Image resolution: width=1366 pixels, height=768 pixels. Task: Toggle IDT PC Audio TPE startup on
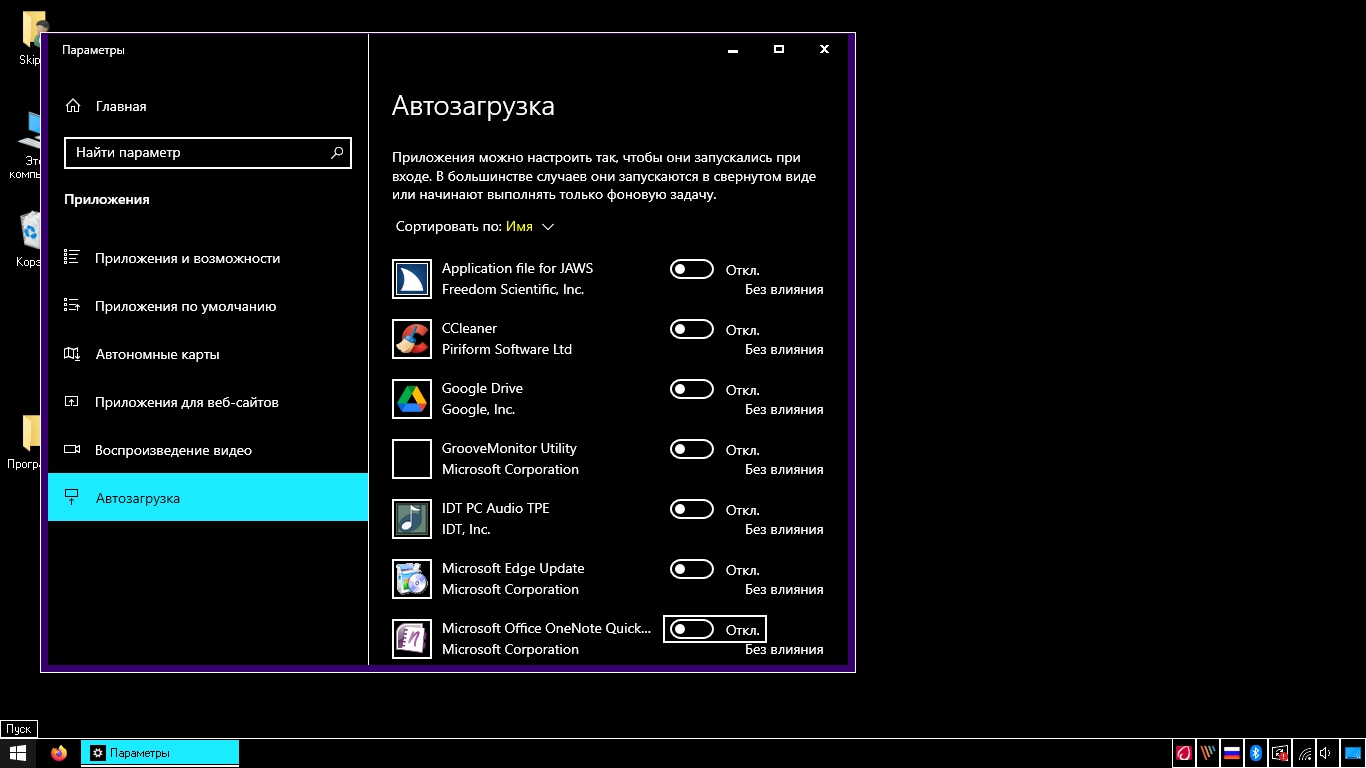point(692,509)
